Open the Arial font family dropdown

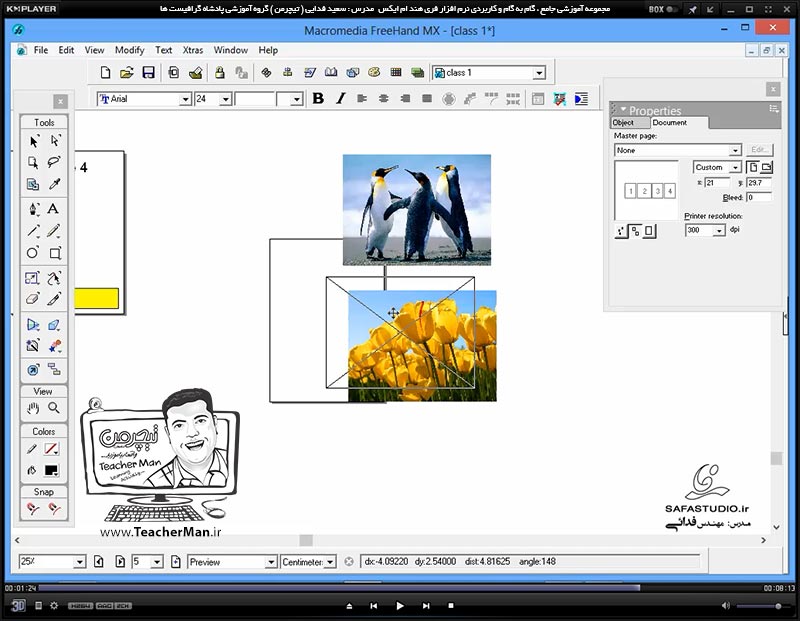(x=185, y=99)
